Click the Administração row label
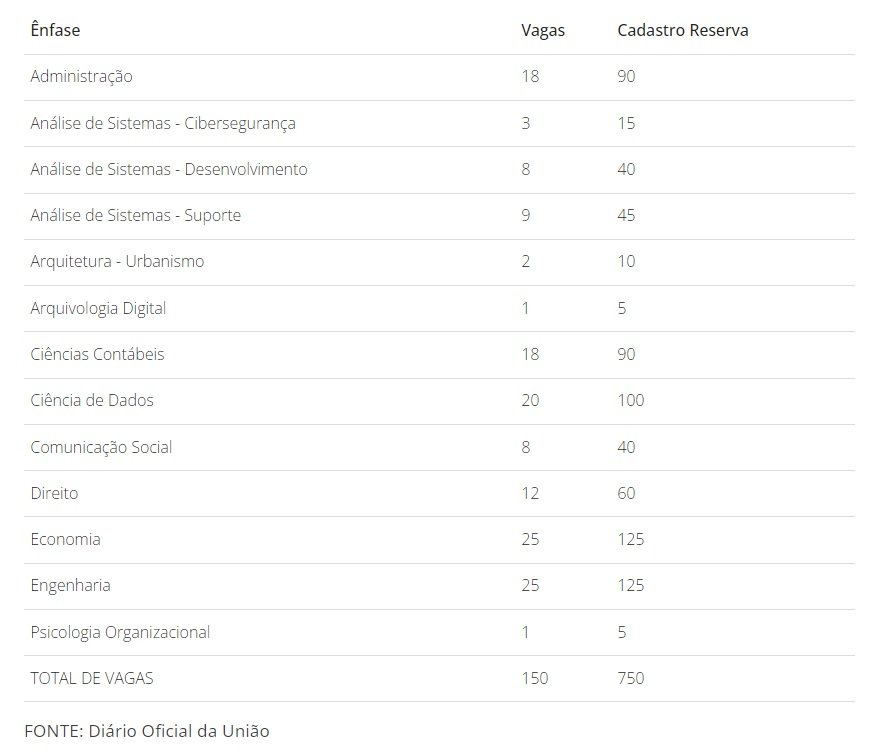 pos(81,76)
